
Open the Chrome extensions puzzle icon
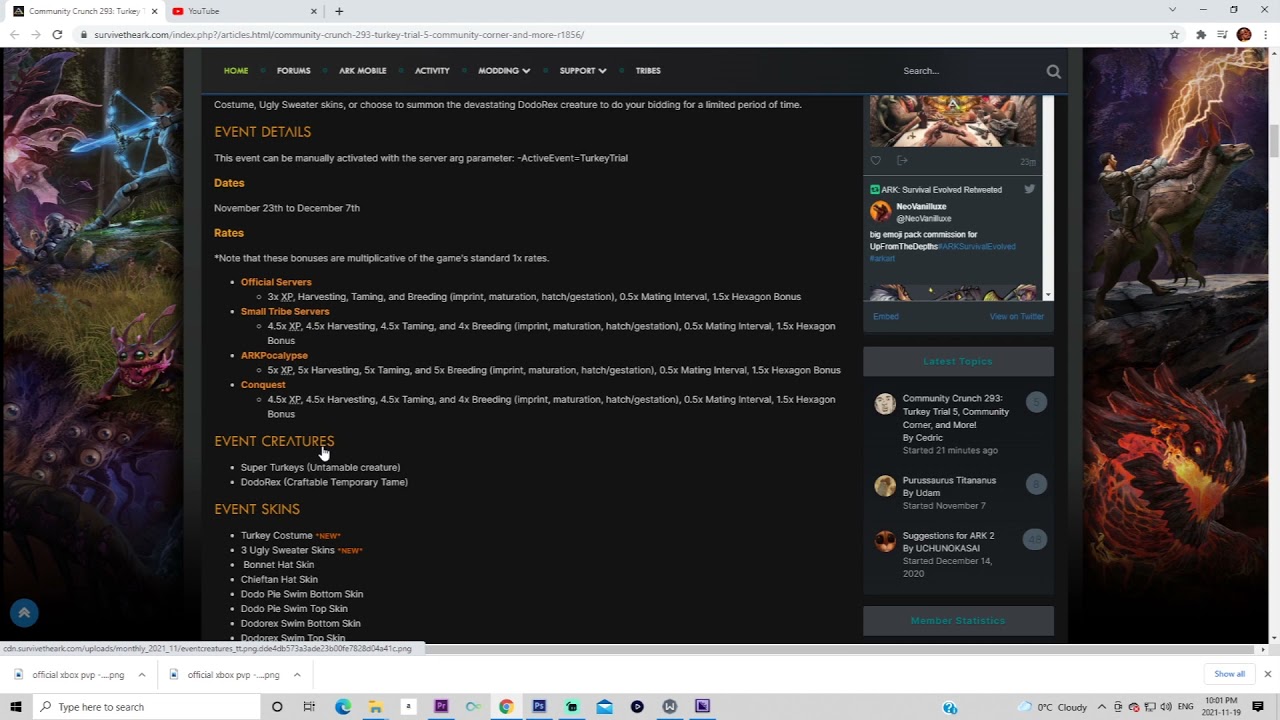1200,34
